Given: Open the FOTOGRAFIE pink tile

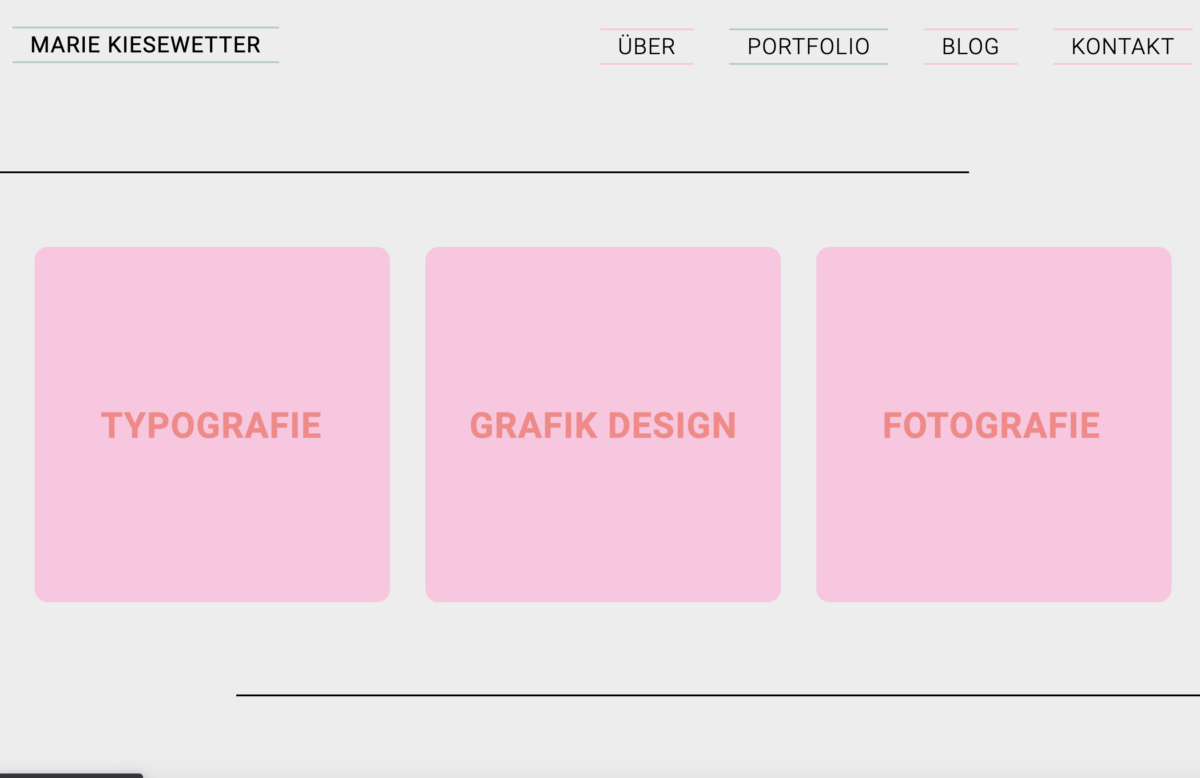Looking at the screenshot, I should tap(993, 424).
